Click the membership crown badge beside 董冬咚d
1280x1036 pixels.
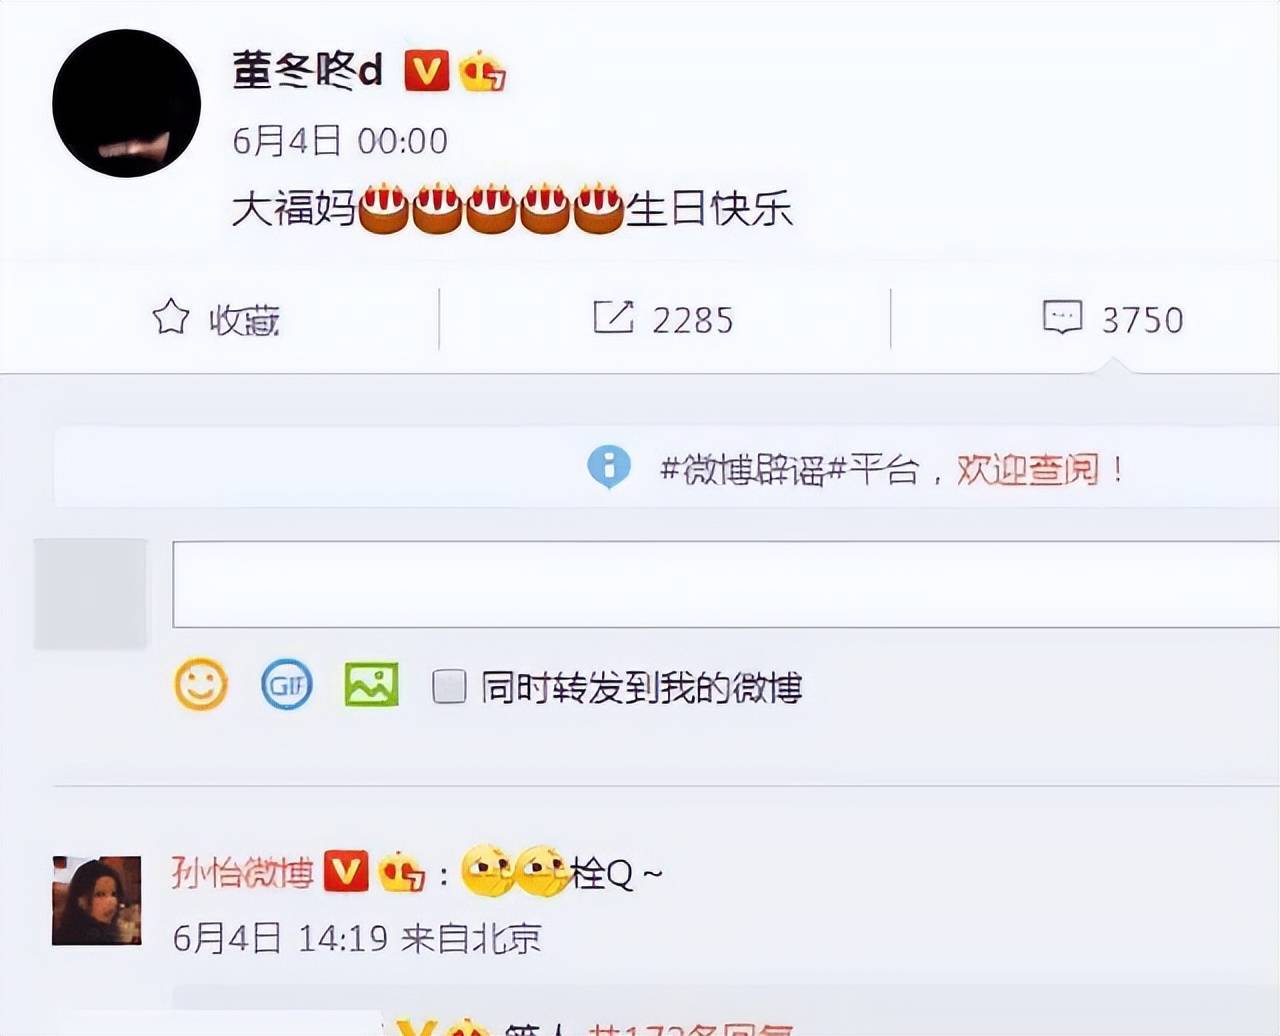(x=482, y=71)
